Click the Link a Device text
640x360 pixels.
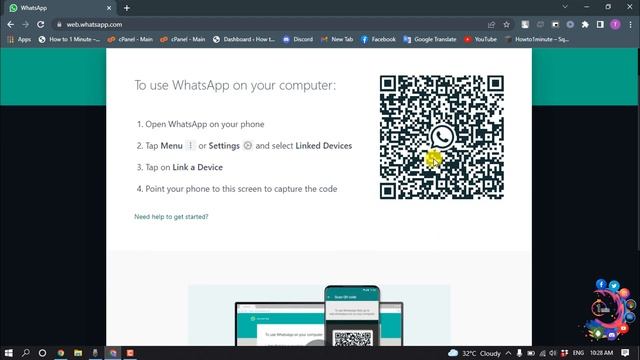(x=198, y=167)
